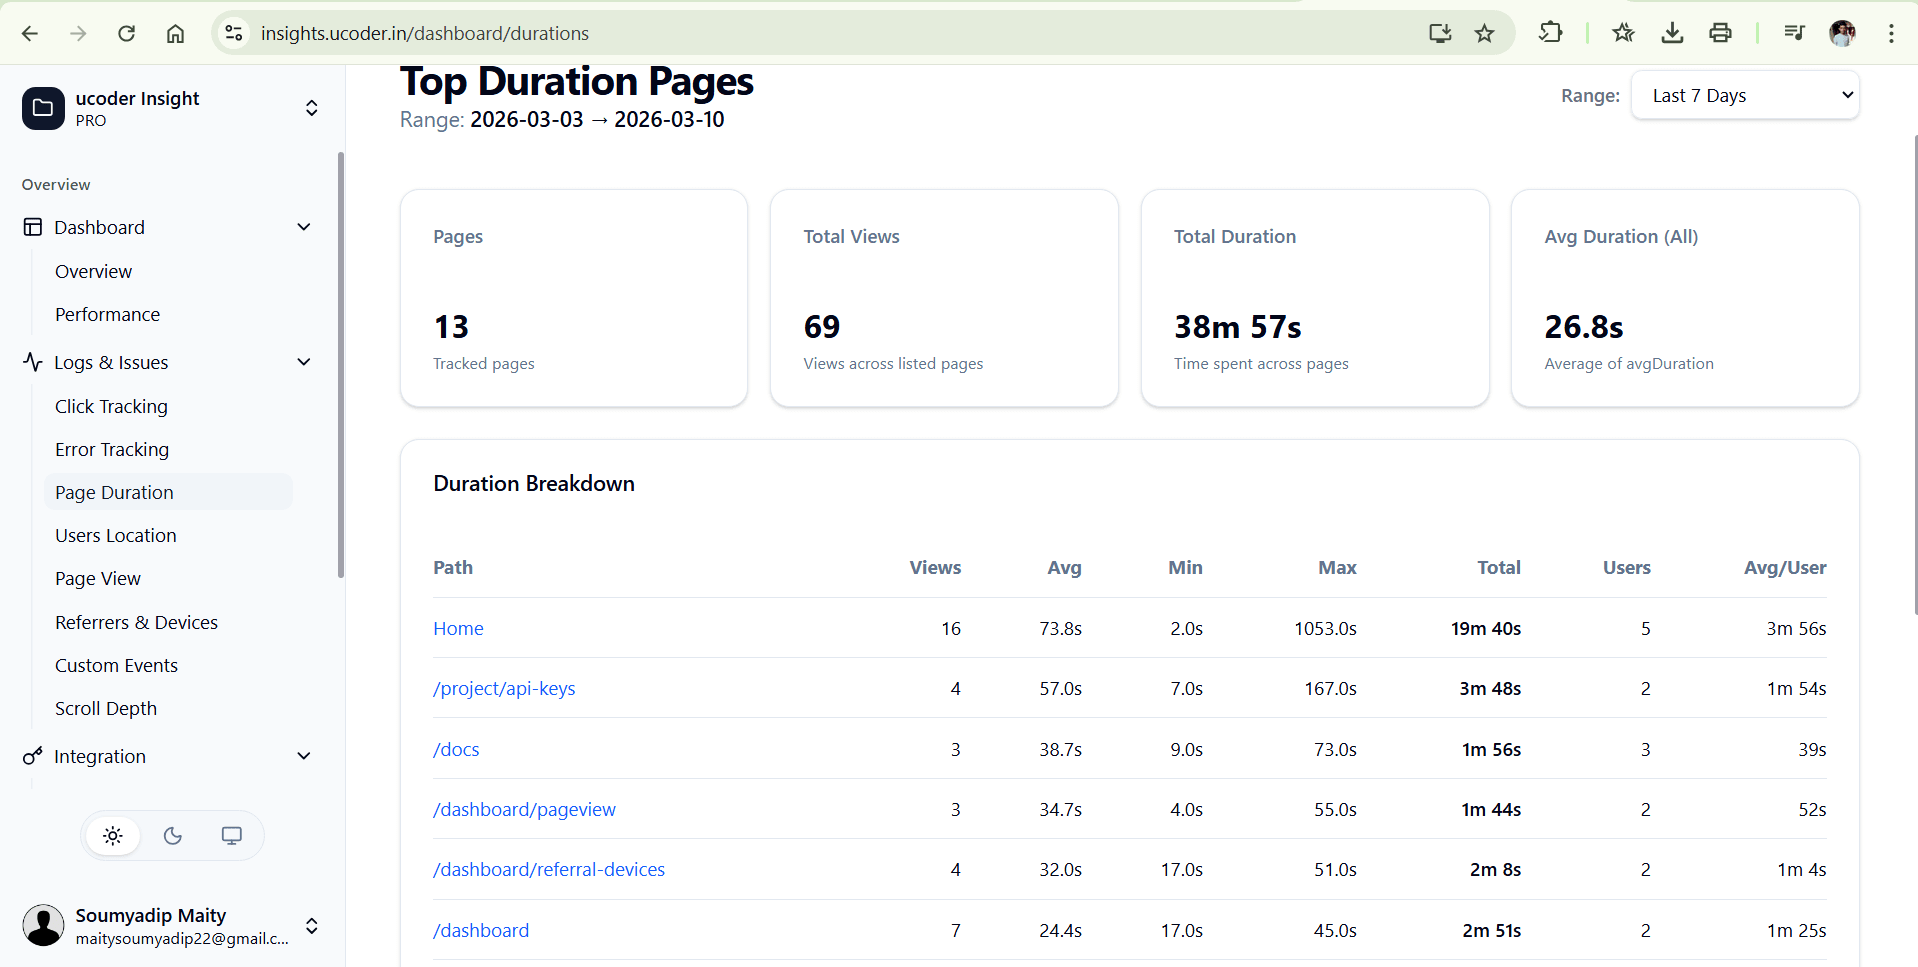1918x967 pixels.
Task: Click the ucoder Insight folder logo
Action: point(43,108)
